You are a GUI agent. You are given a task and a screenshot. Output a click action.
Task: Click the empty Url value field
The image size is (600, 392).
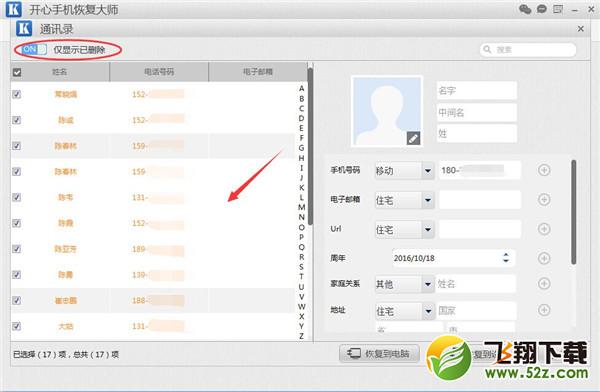coord(480,229)
